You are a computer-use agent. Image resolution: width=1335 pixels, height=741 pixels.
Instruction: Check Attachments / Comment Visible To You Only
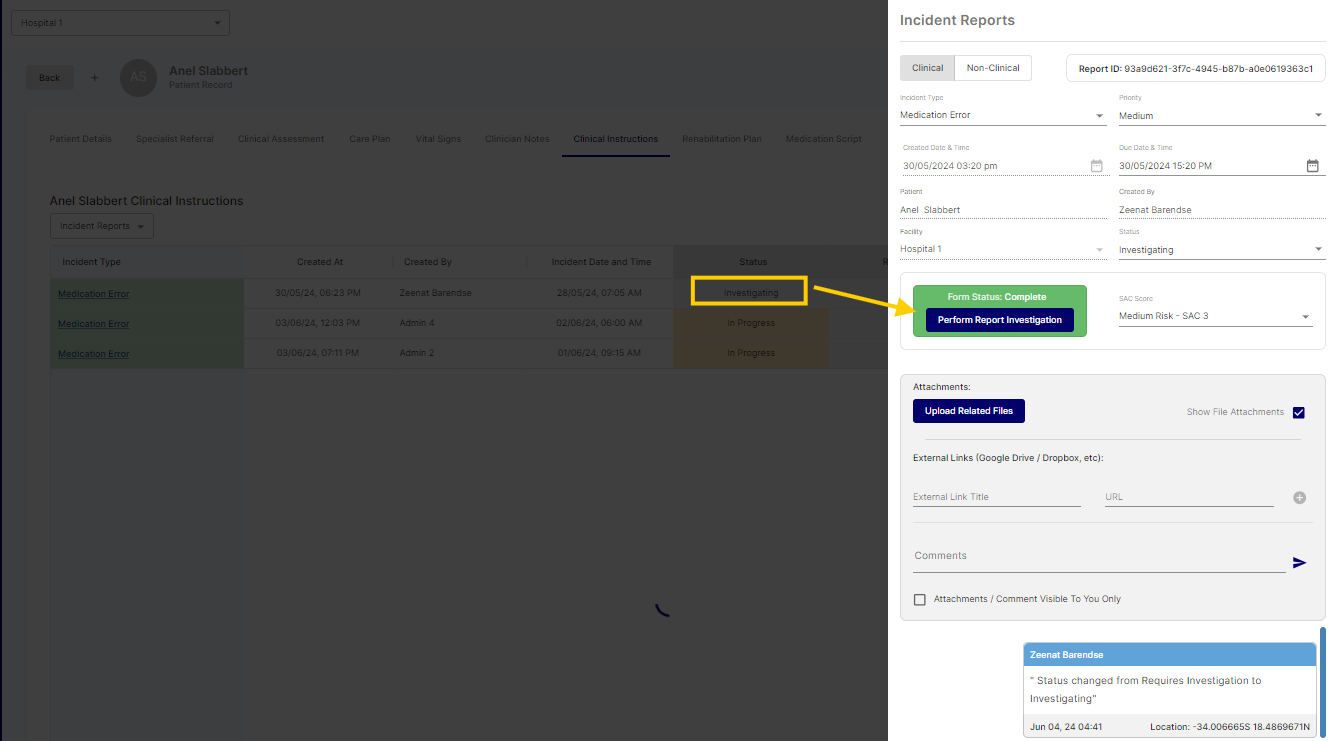coord(920,600)
